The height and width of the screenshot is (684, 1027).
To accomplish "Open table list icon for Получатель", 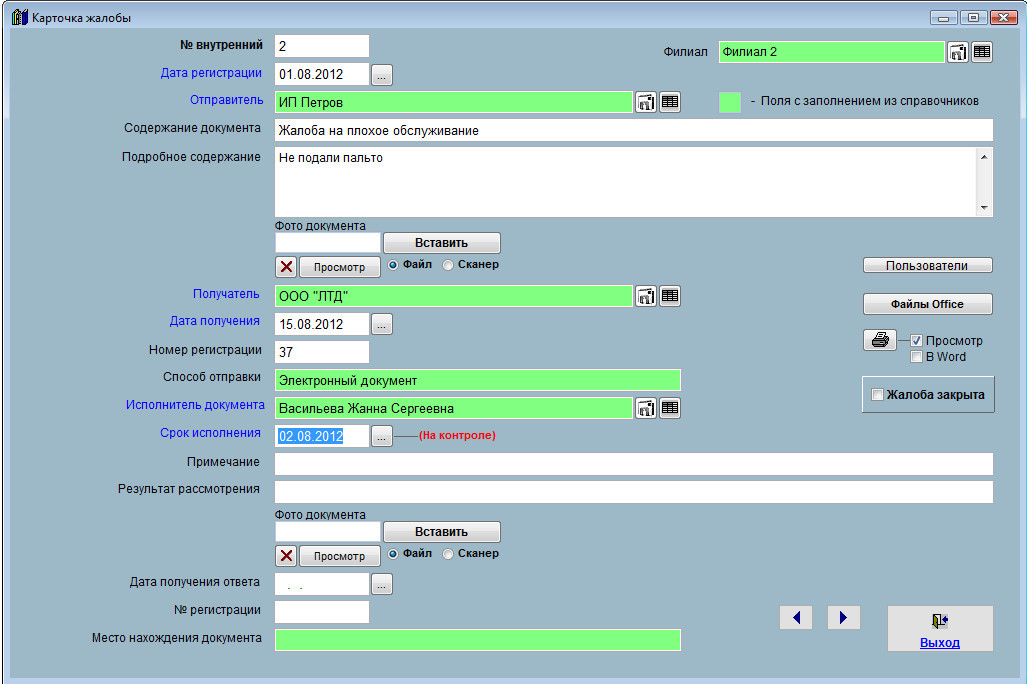I will point(669,296).
